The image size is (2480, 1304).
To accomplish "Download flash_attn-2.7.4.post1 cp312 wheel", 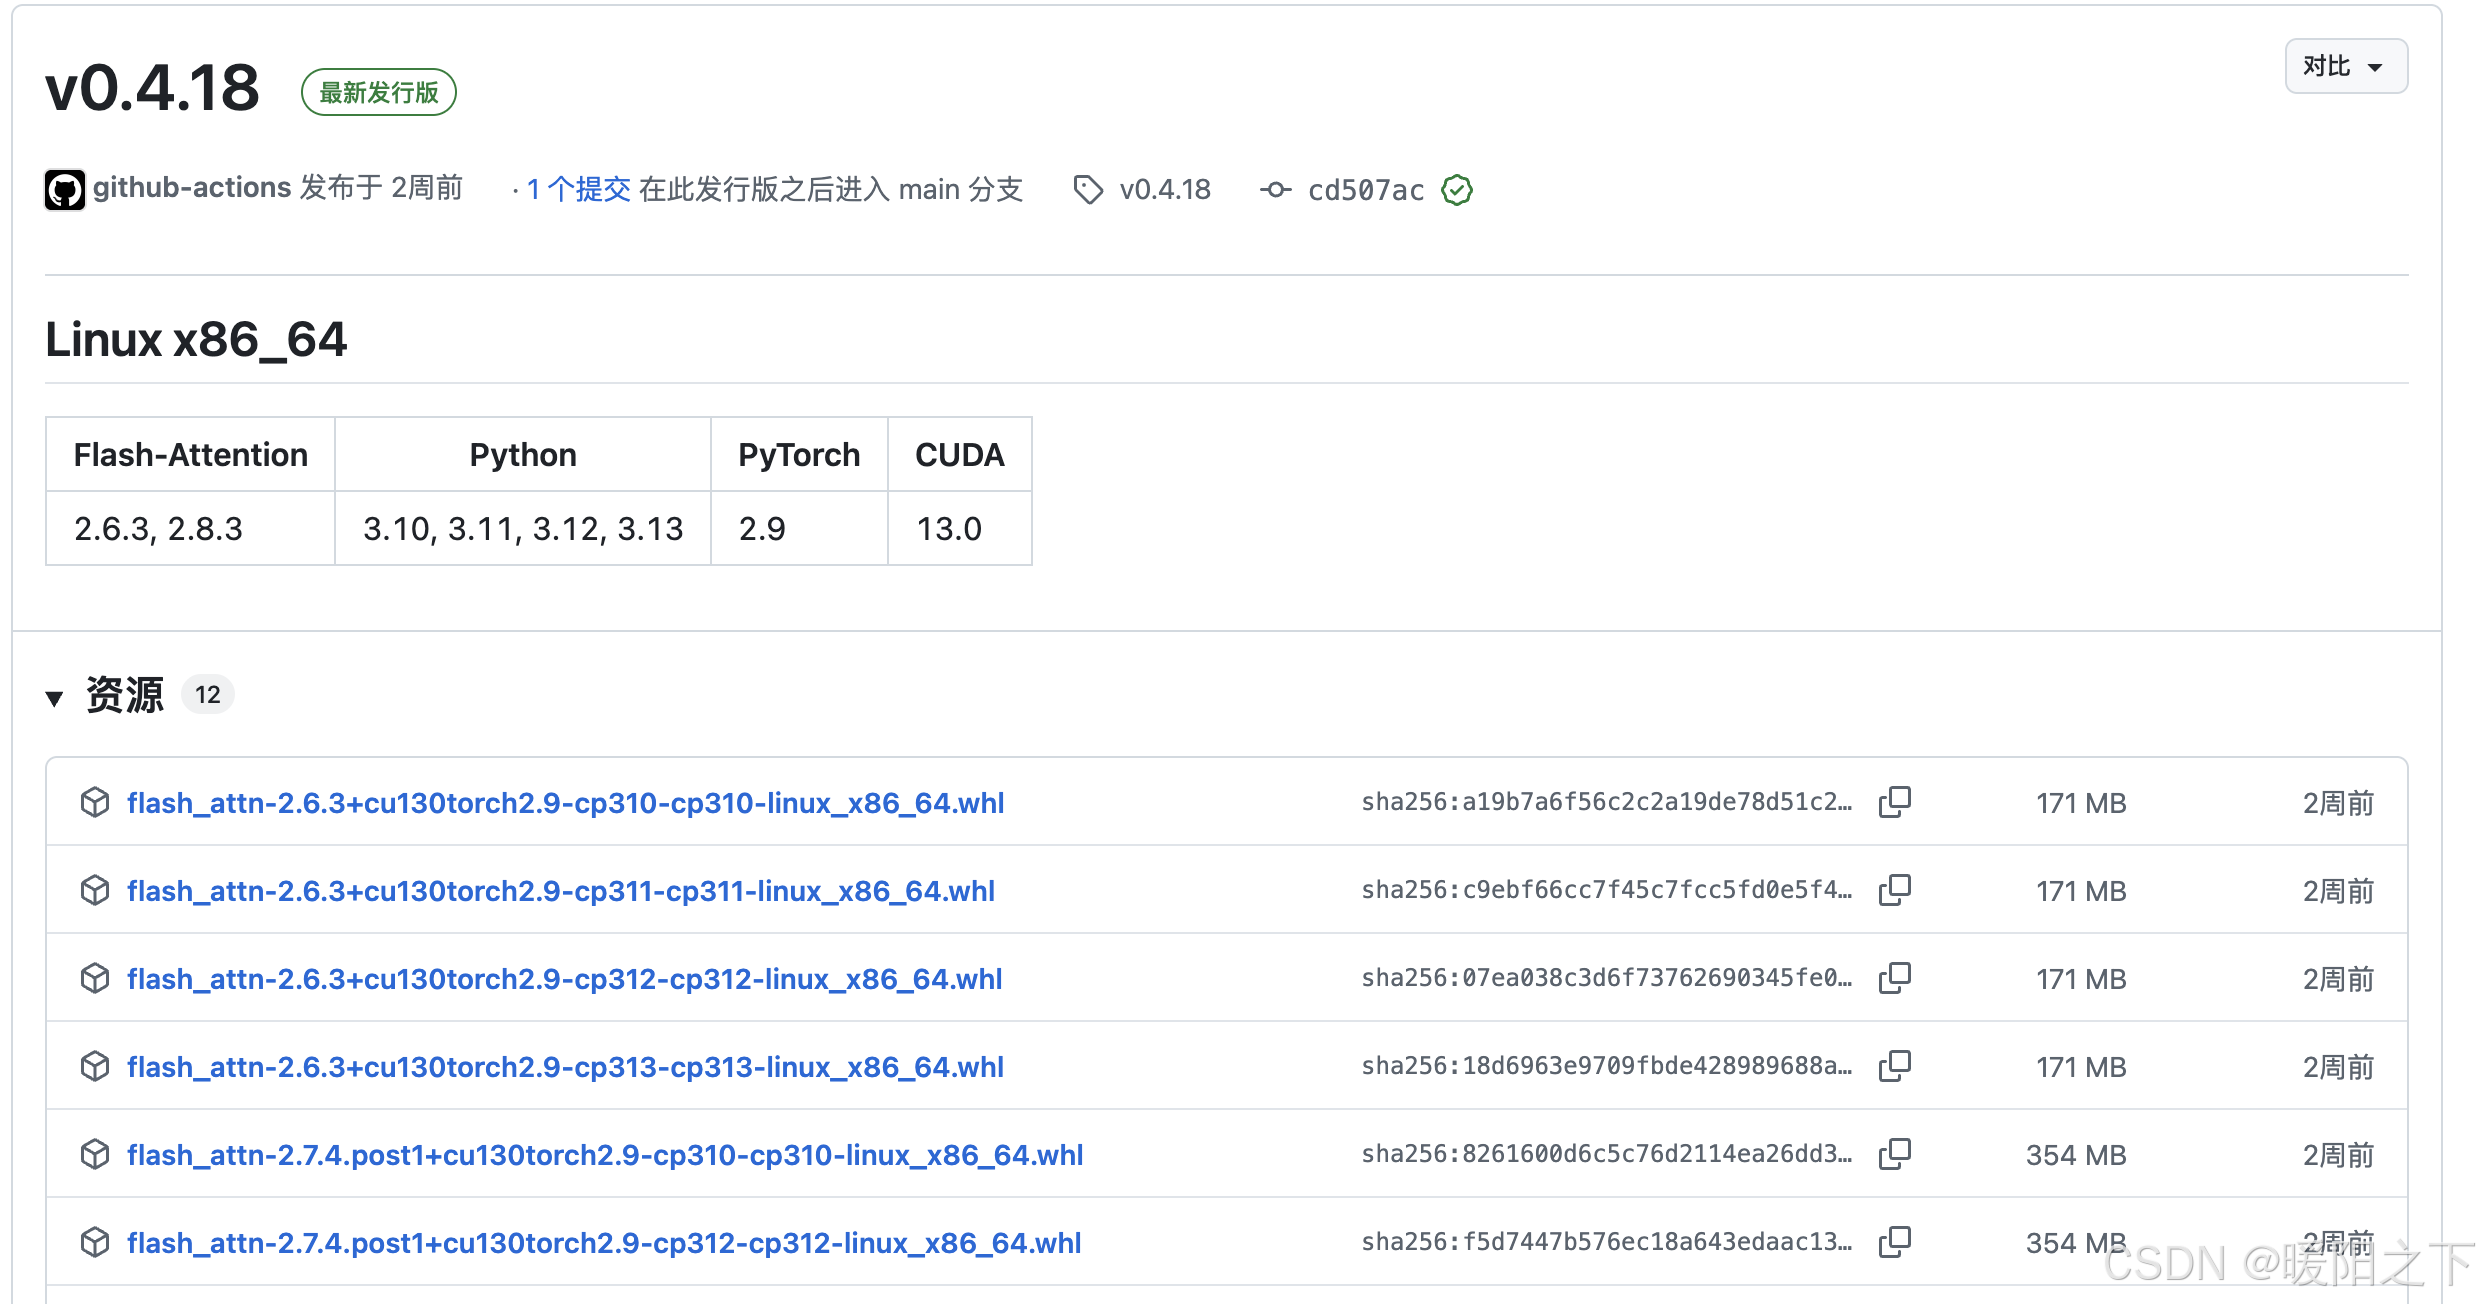I will [604, 1243].
